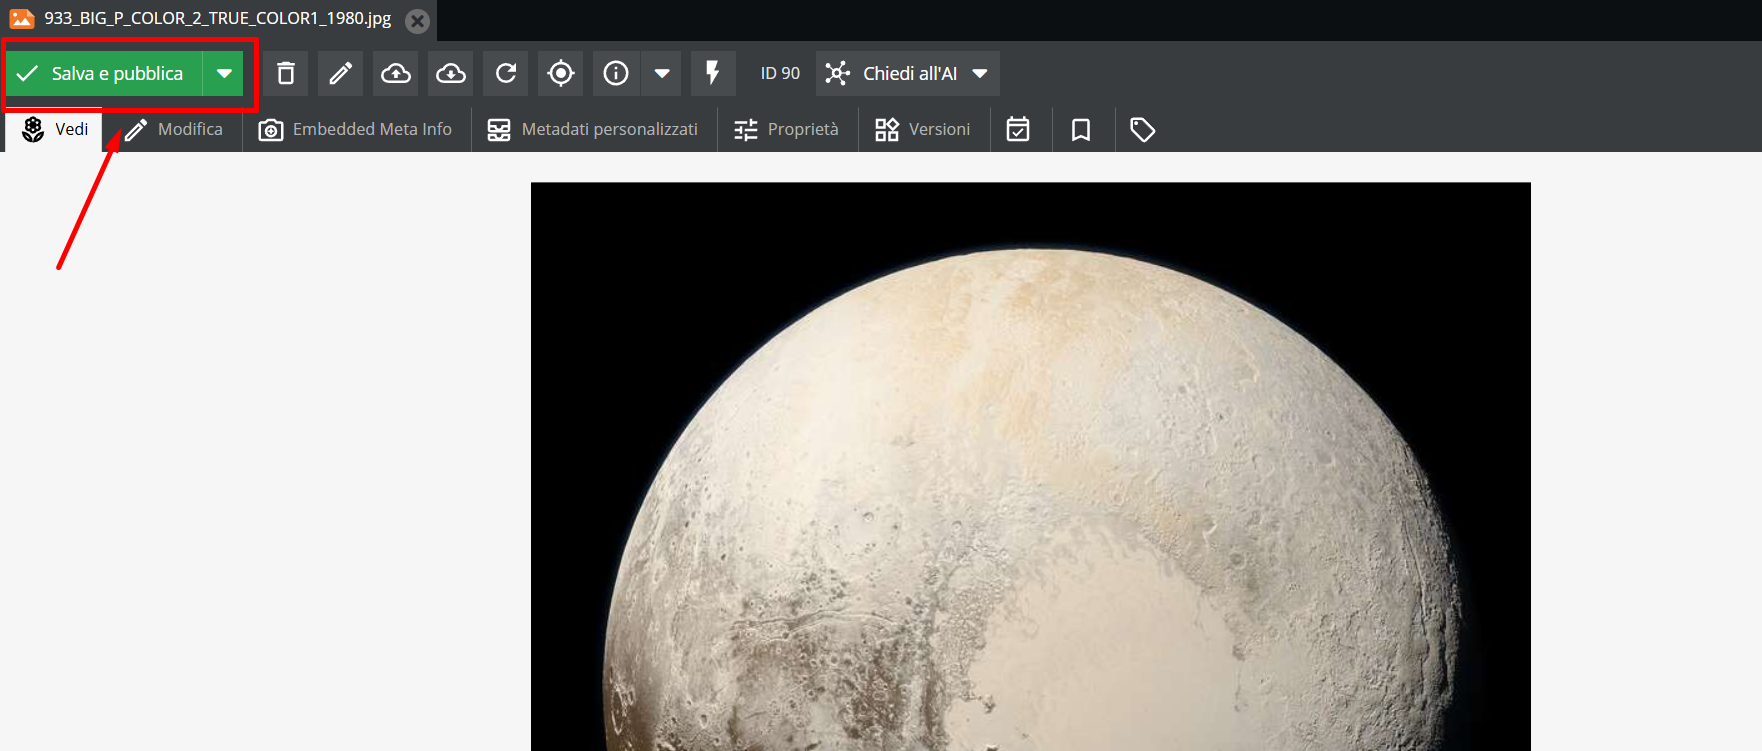Expand the Salva e pubblica dropdown arrow

tap(224, 73)
